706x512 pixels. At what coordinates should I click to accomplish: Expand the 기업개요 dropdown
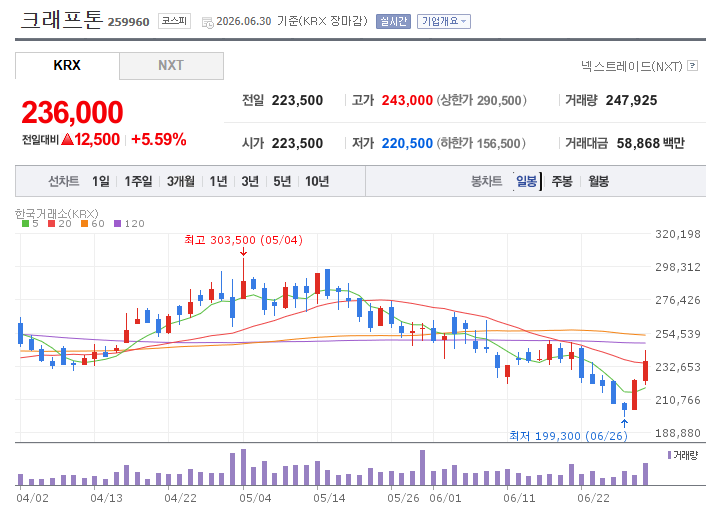444,21
